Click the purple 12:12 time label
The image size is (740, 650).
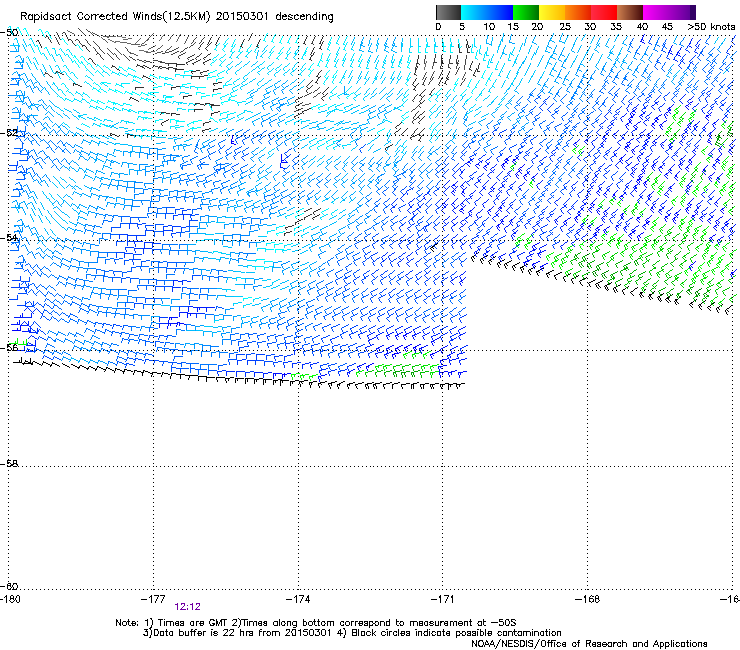pos(187,607)
